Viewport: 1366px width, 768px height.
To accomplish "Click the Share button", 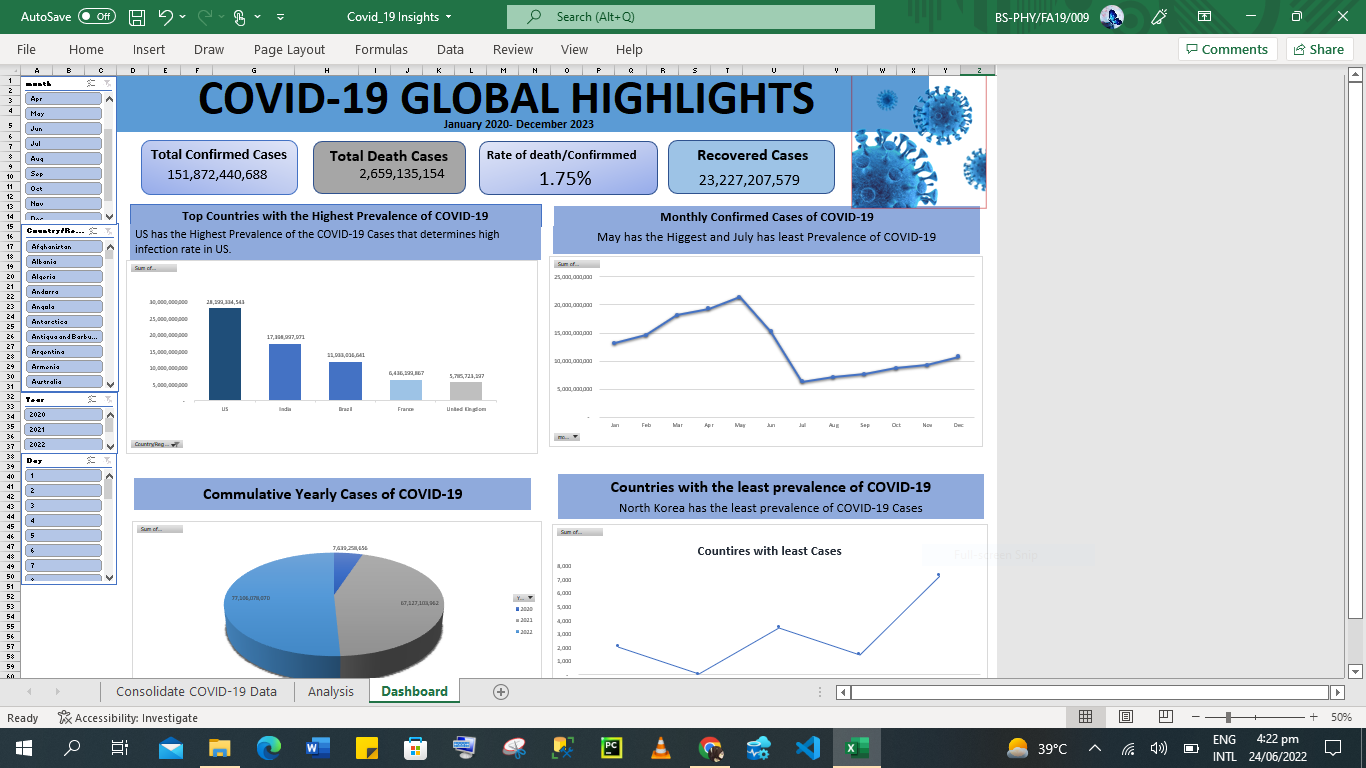I will pyautogui.click(x=1319, y=49).
